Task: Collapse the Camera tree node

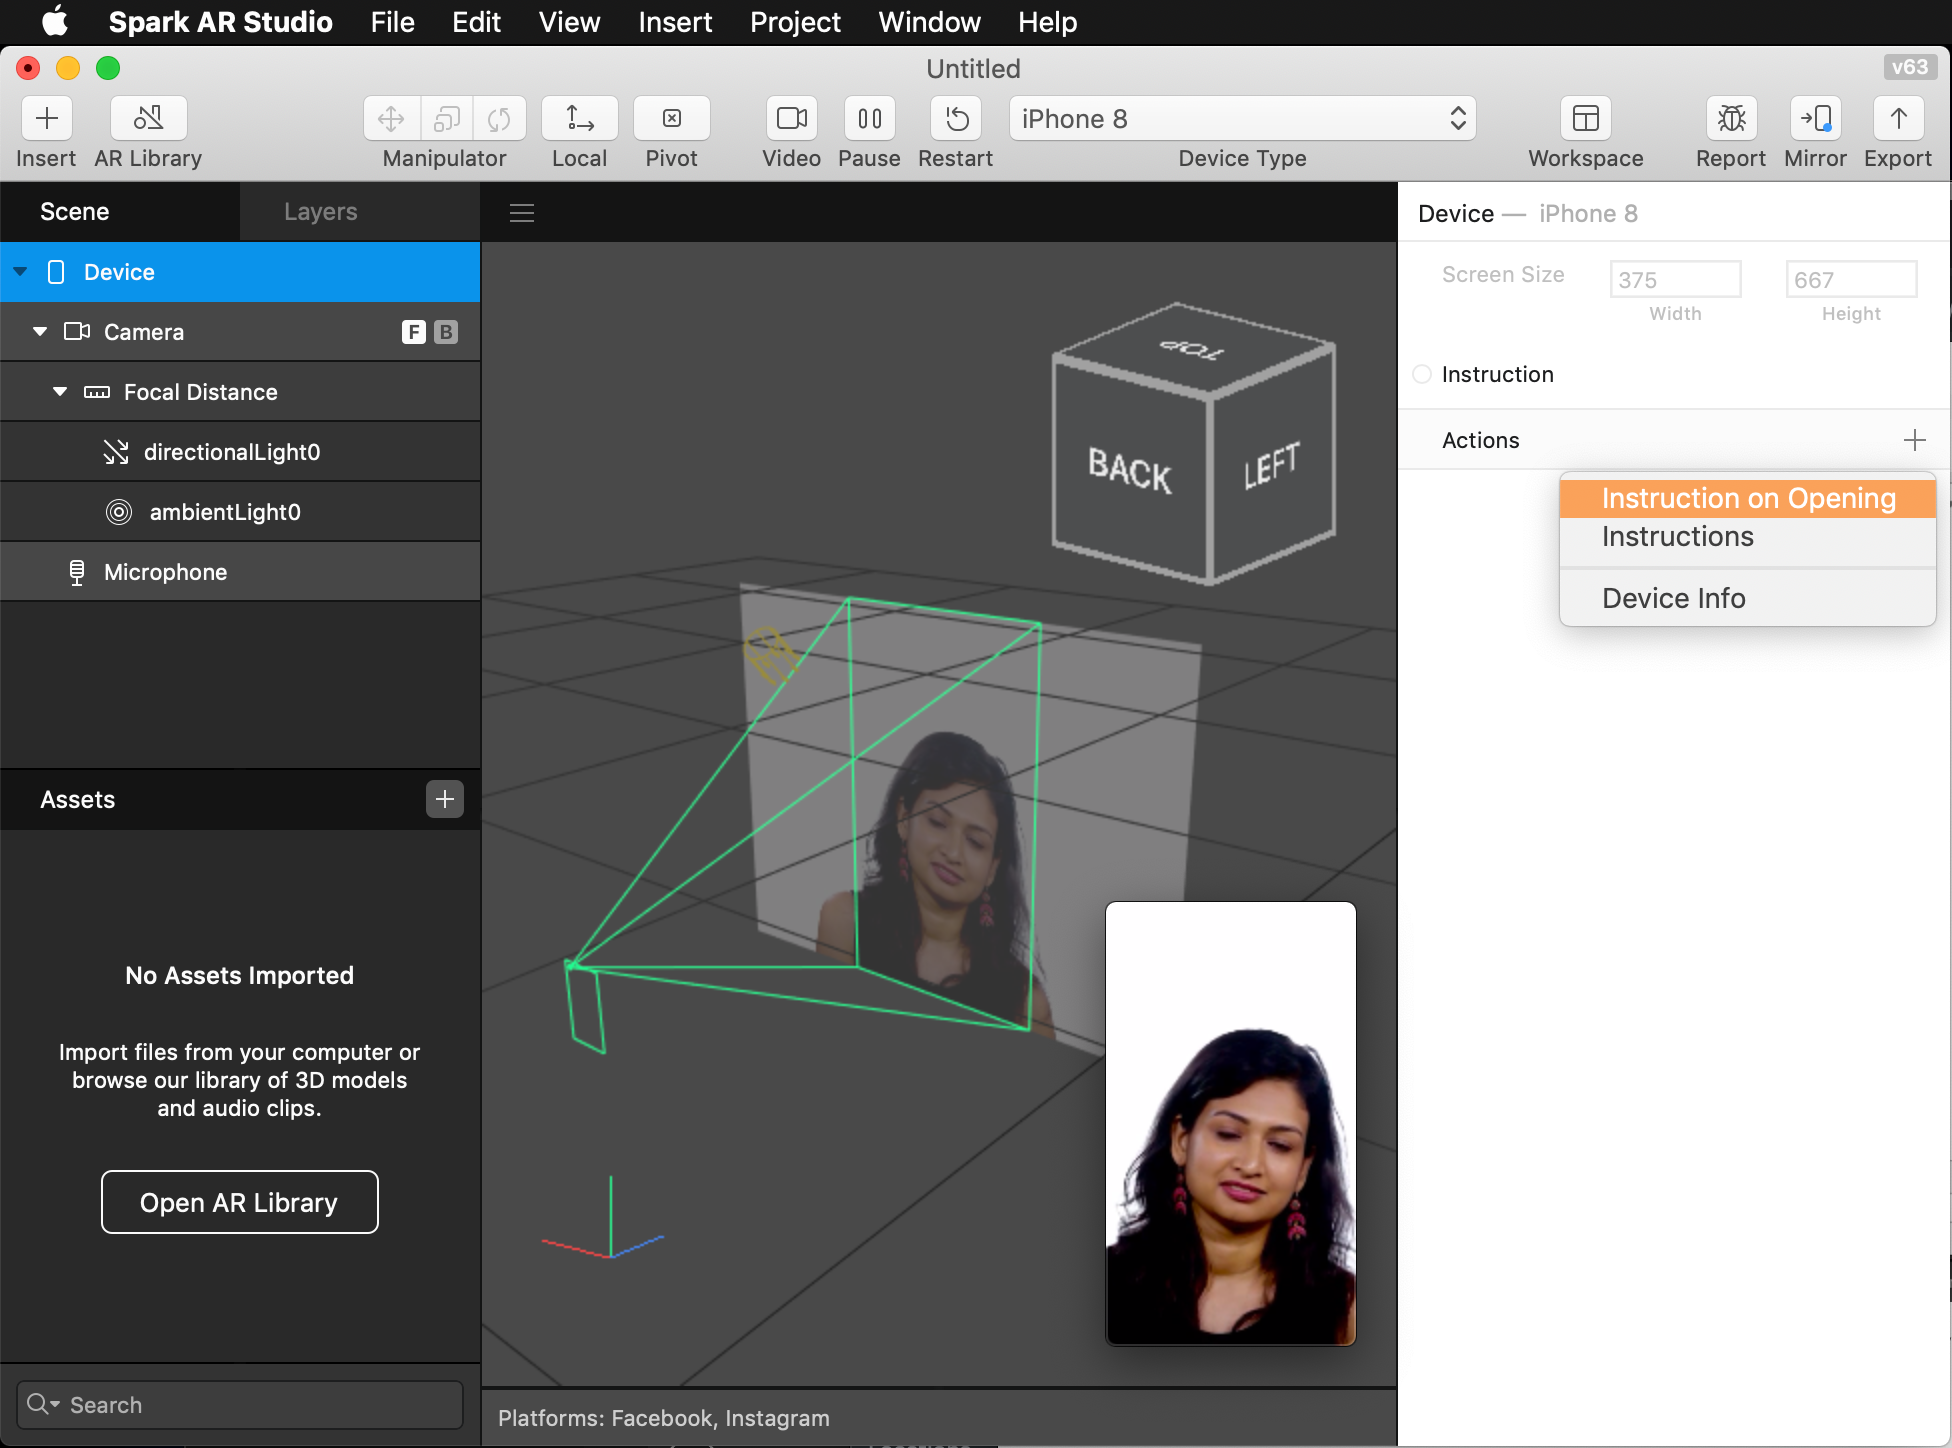Action: click(40, 331)
